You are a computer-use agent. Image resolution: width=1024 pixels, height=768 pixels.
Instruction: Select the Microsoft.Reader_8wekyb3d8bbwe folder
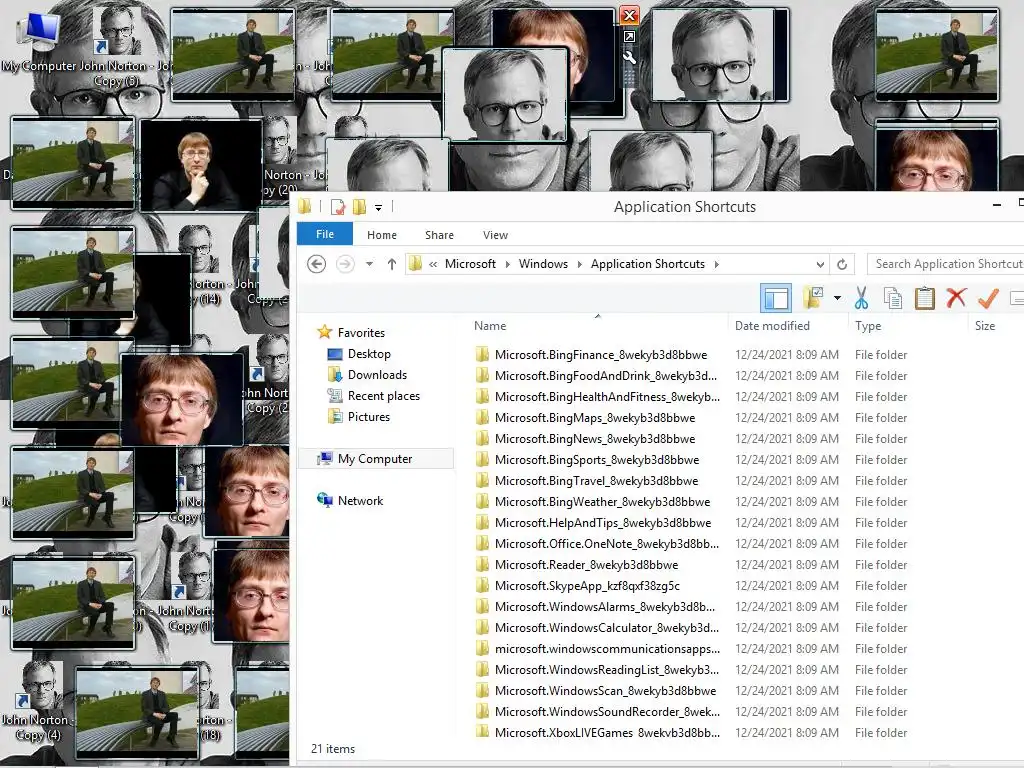586,565
